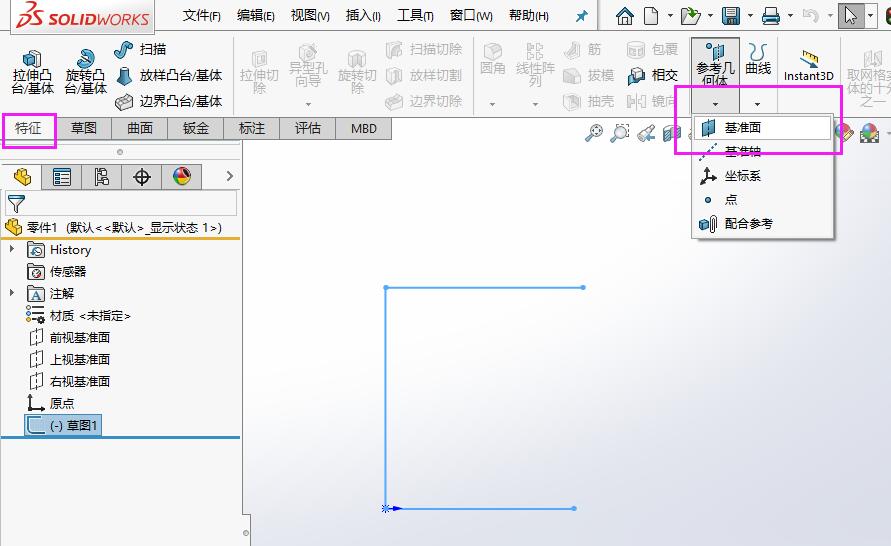The height and width of the screenshot is (546, 891).
Task: Open the PropertyManager tab icon
Action: pos(61,177)
